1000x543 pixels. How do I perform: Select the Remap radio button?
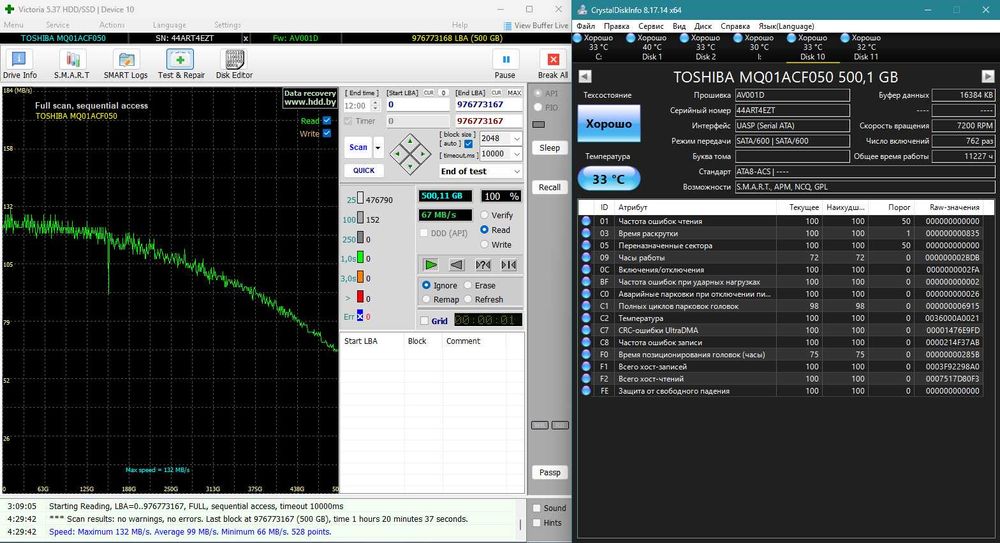point(427,299)
